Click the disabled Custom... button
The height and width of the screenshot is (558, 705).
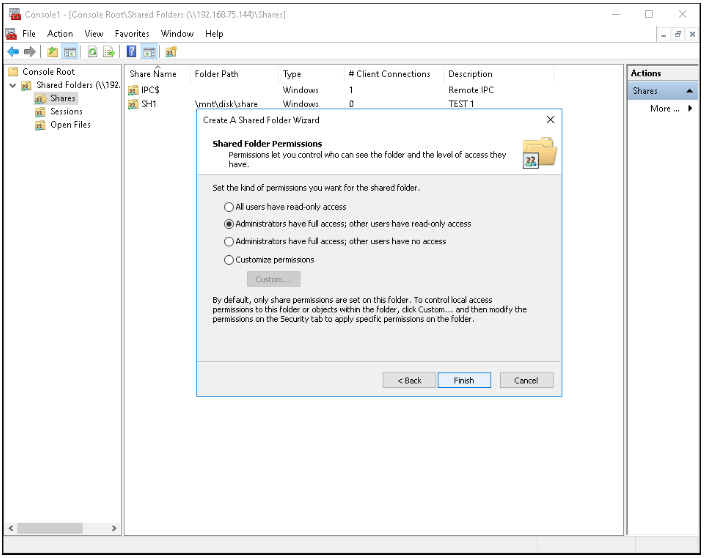(273, 279)
